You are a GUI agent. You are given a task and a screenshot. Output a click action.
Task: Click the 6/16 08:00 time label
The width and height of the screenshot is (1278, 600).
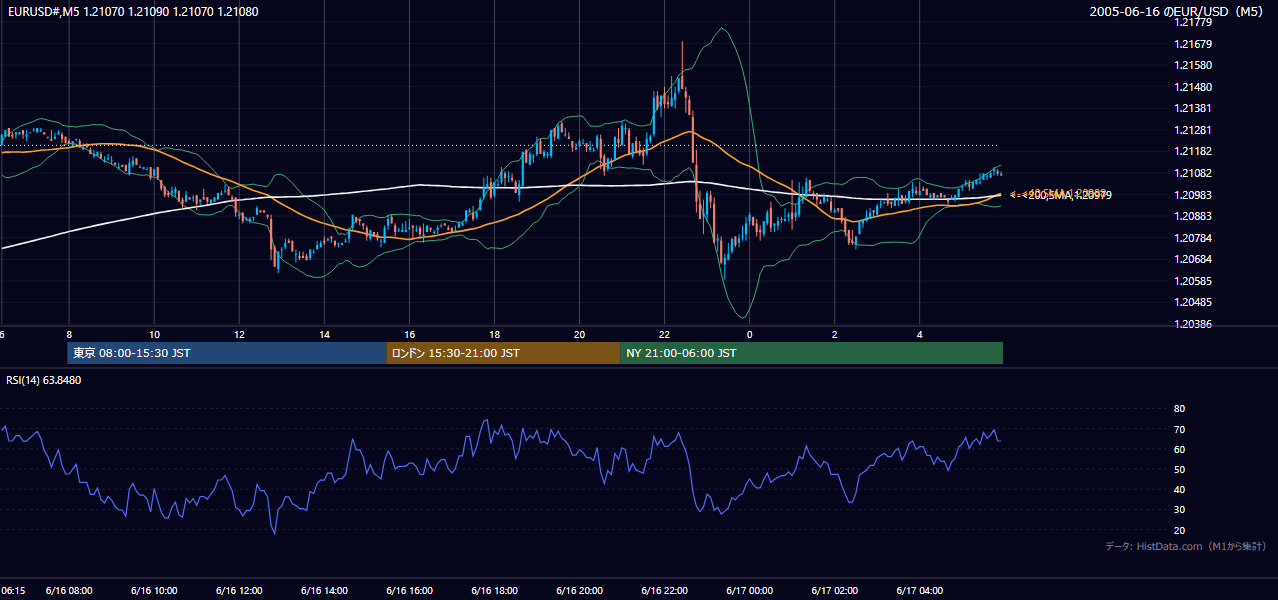[69, 590]
